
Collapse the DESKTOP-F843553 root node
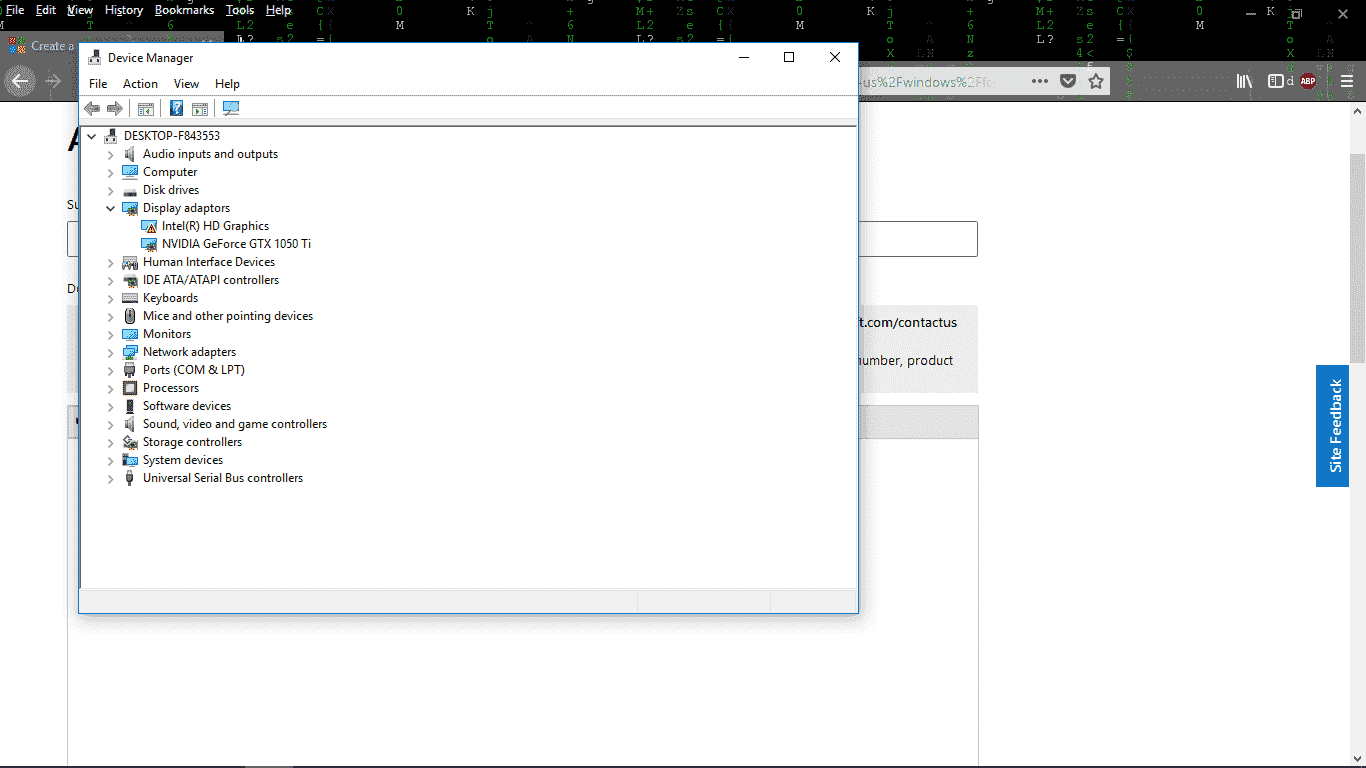point(92,136)
